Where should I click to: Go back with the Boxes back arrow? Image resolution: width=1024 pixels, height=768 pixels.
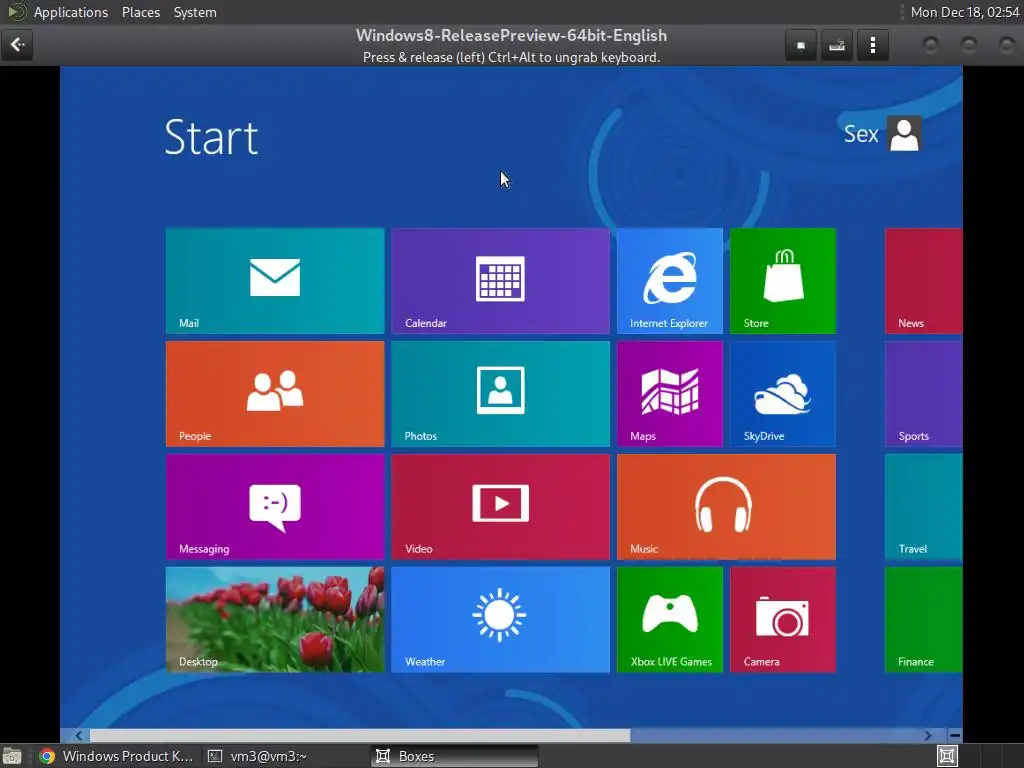(x=17, y=45)
